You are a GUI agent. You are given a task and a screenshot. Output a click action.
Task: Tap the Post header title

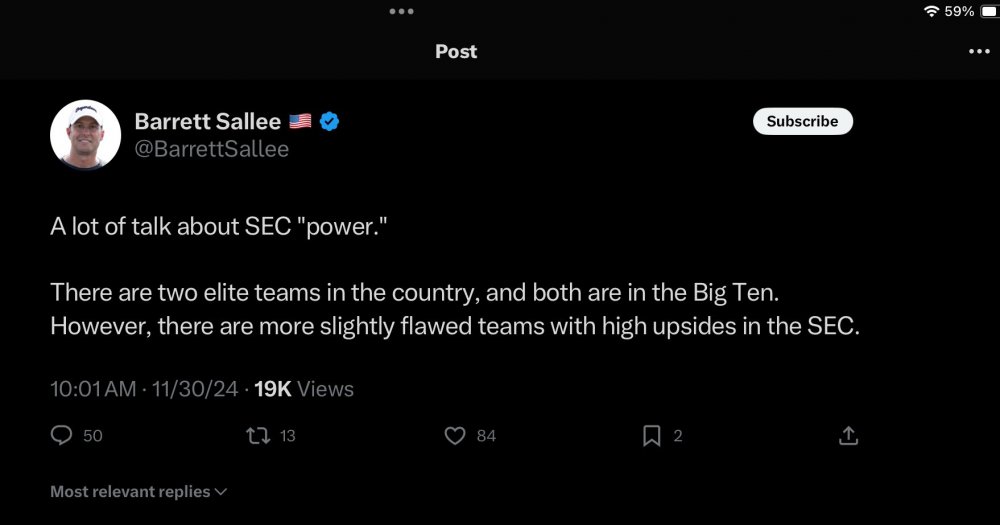pos(456,52)
